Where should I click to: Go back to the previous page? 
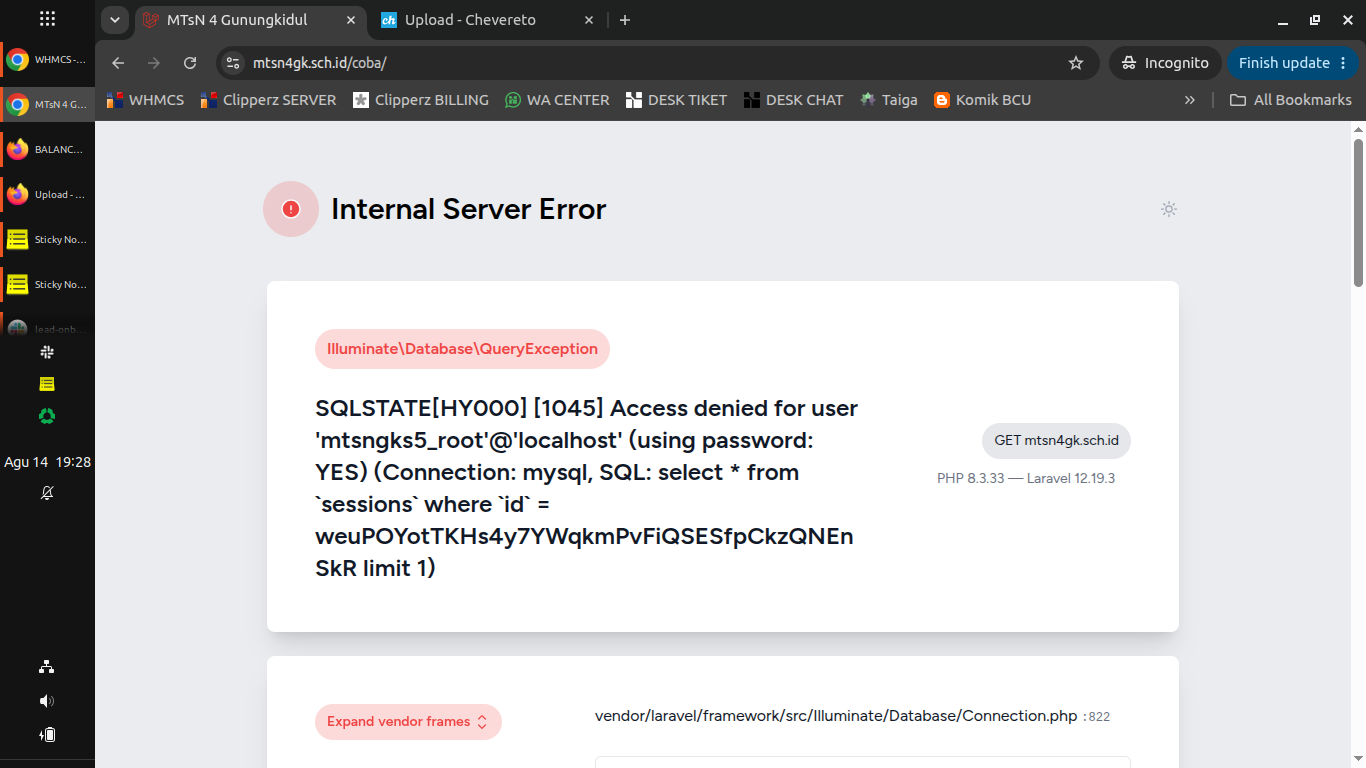[118, 63]
